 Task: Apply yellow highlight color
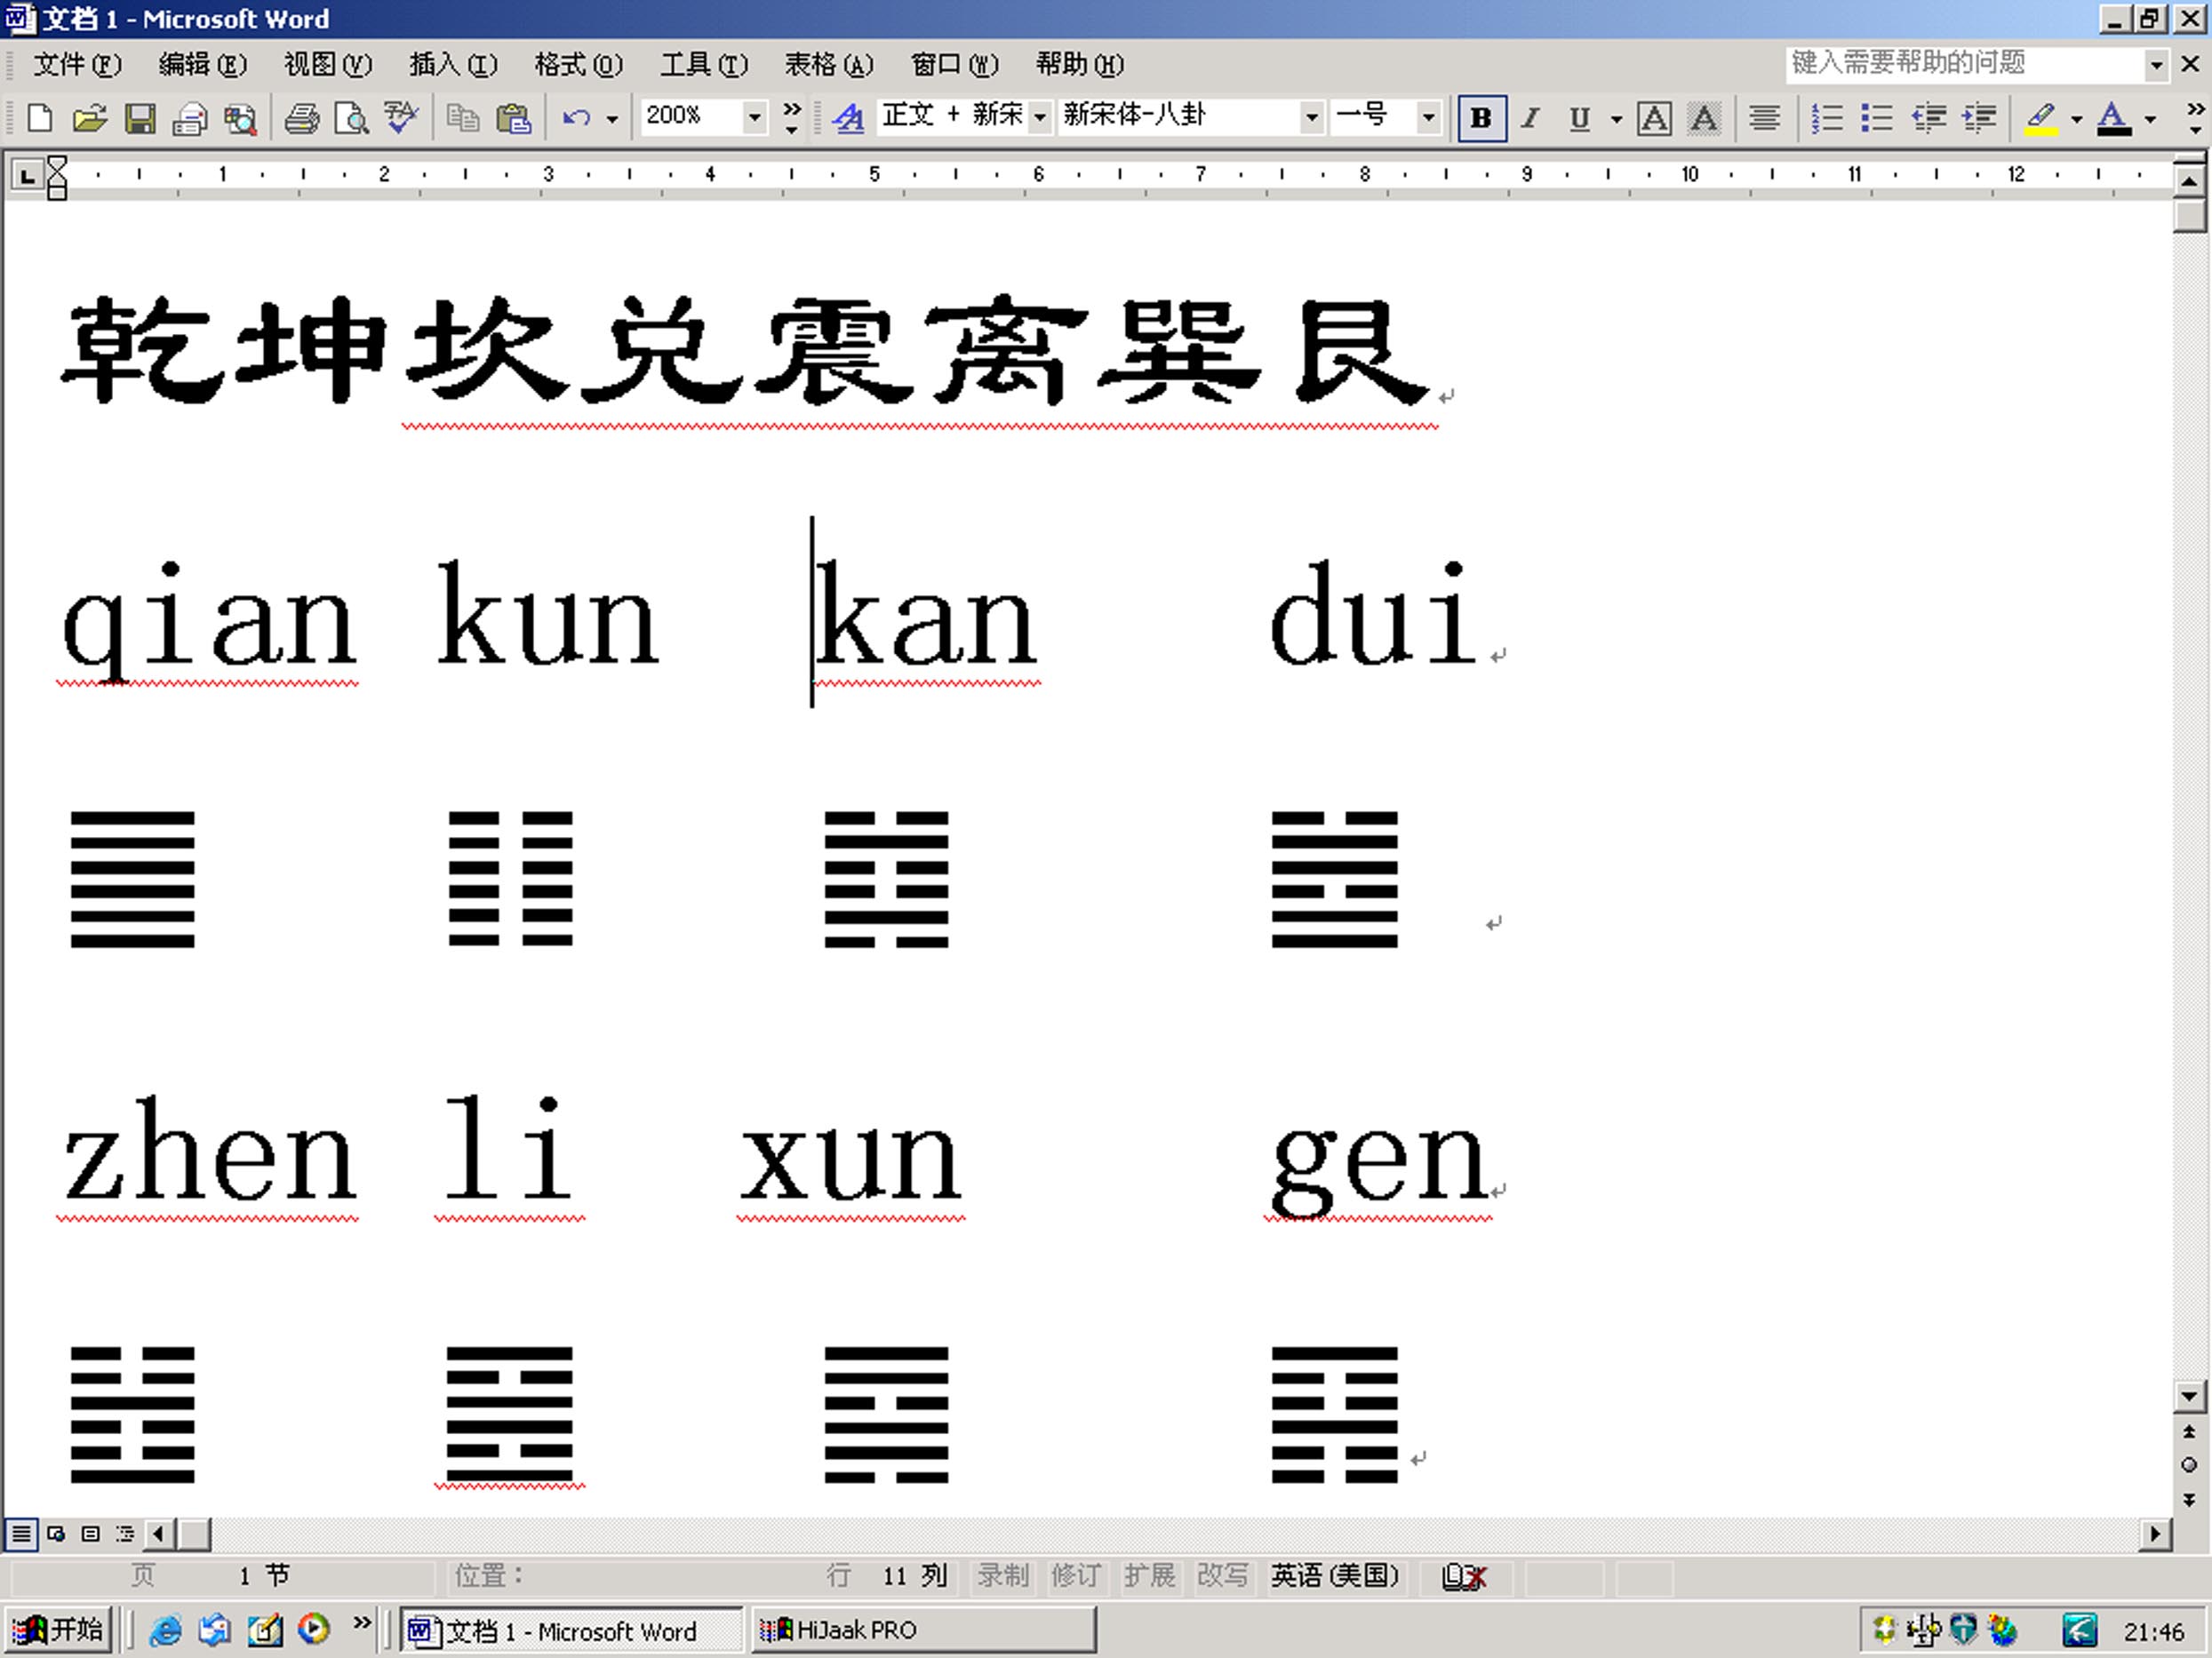pos(2040,119)
